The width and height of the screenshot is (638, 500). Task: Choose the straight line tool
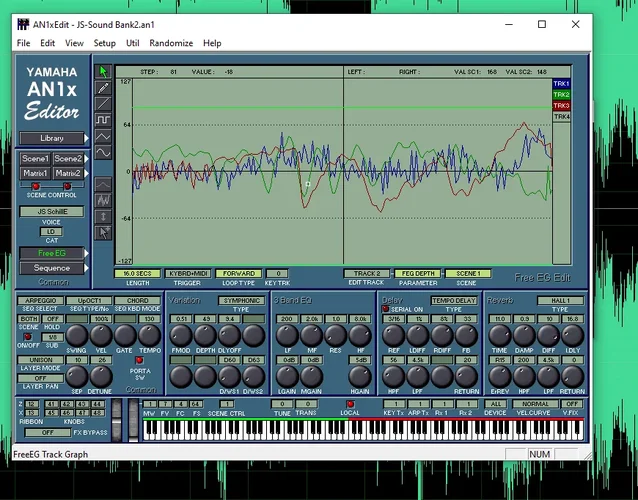click(x=103, y=104)
